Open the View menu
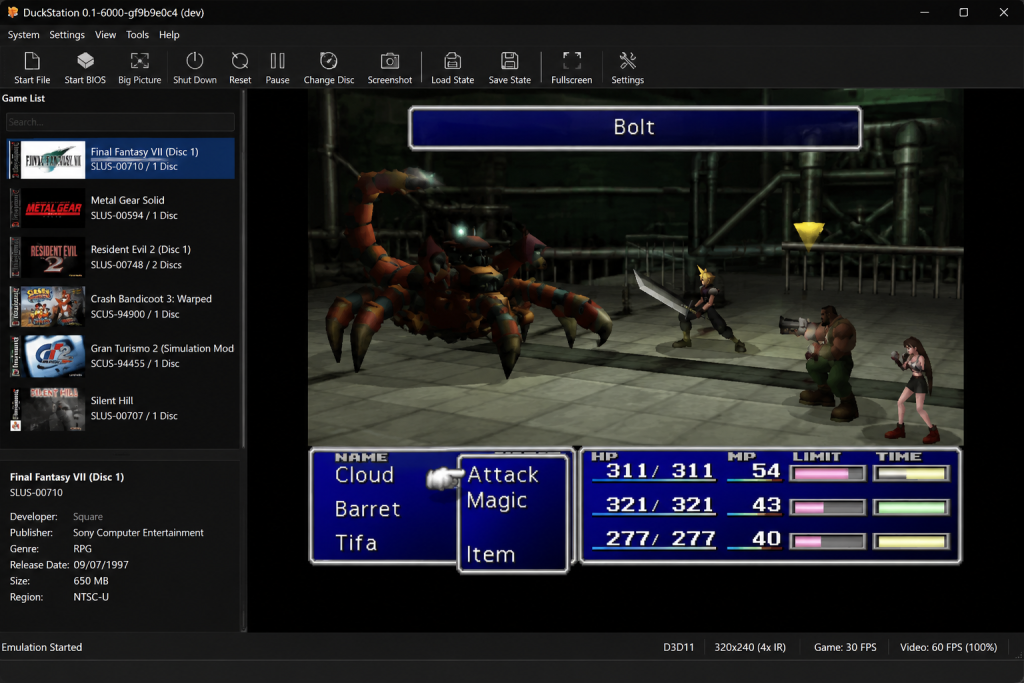This screenshot has height=683, width=1024. point(105,35)
